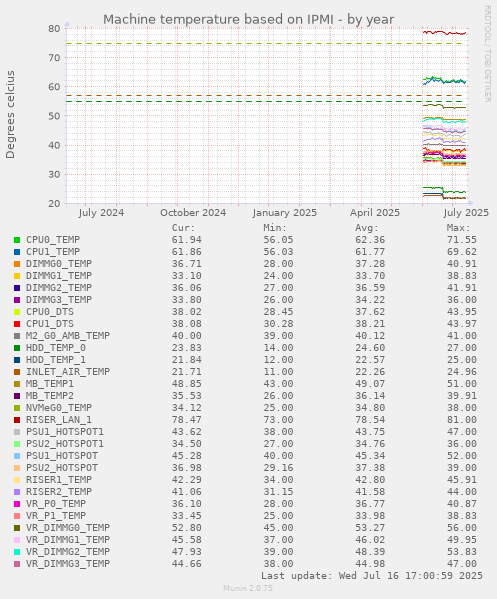497x599 pixels.
Task: Click the VR_DIMMG2_TEMP cyan legend swatch
Action: 17,552
